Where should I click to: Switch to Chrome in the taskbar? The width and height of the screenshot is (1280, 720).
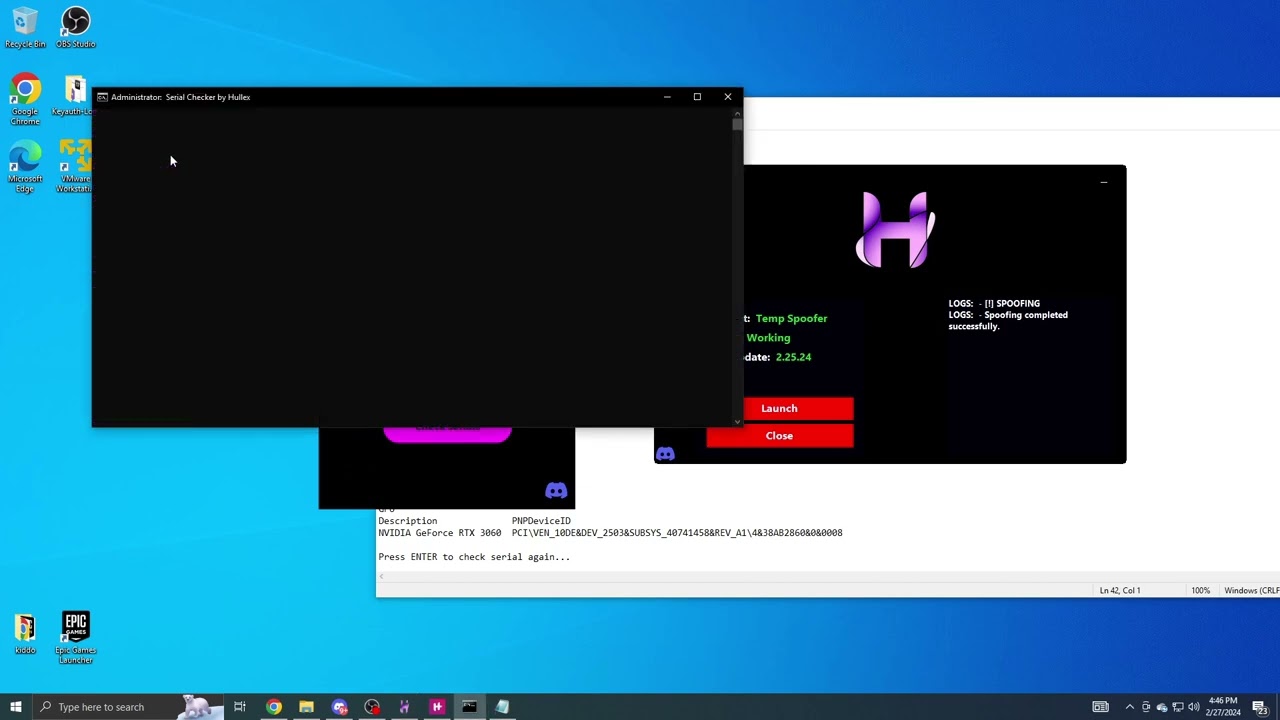pyautogui.click(x=273, y=707)
